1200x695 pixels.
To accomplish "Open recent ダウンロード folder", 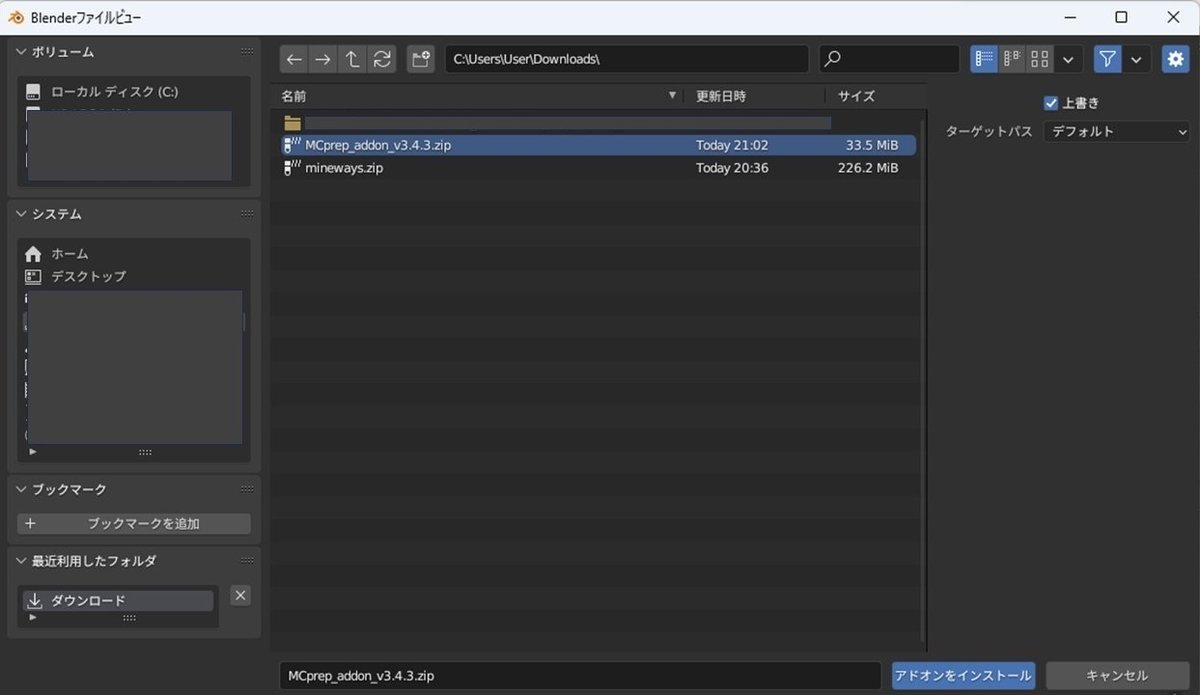I will [118, 600].
